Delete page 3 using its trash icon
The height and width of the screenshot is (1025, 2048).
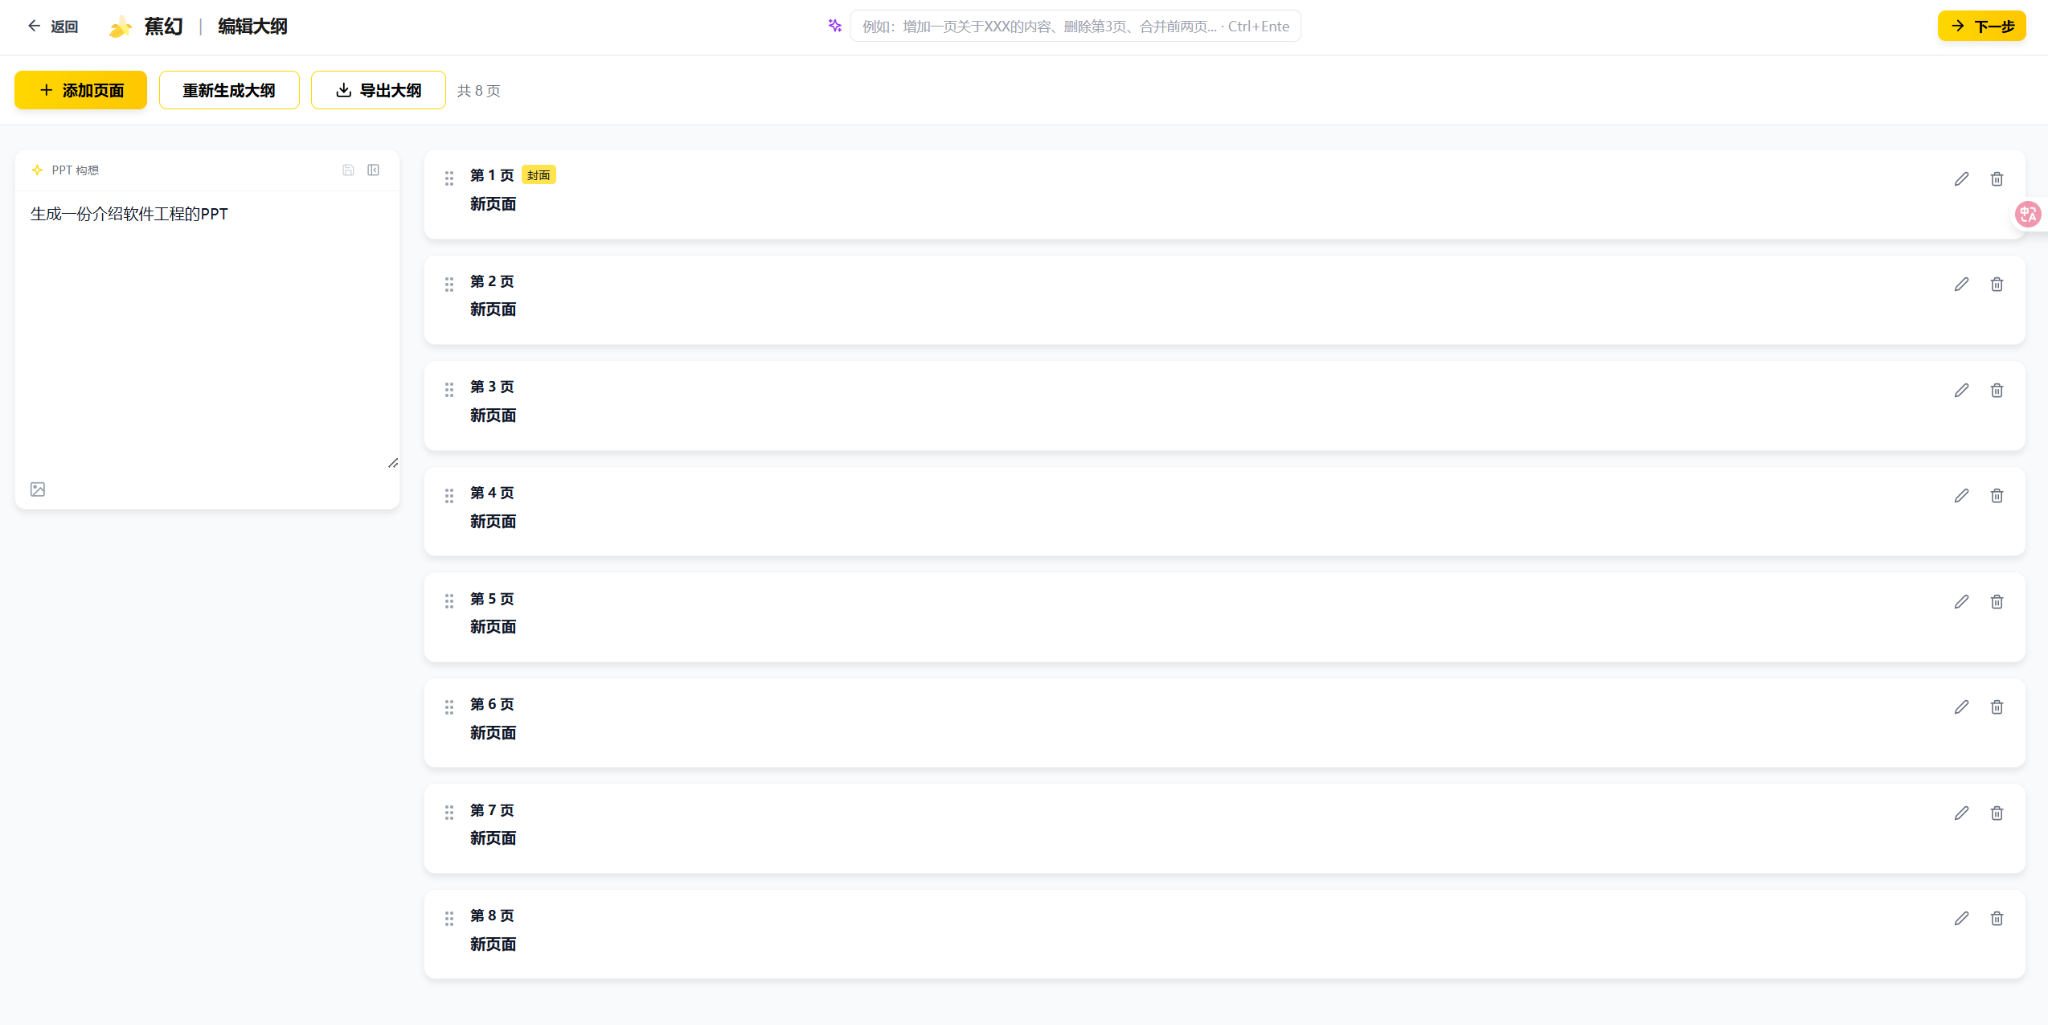pyautogui.click(x=1996, y=390)
